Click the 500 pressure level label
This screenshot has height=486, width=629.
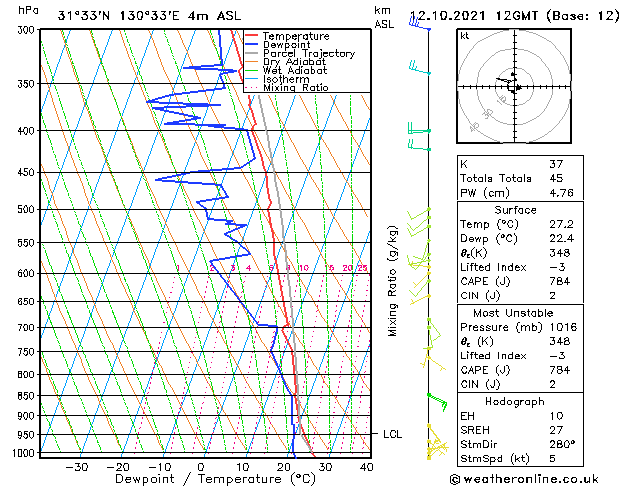(x=28, y=210)
